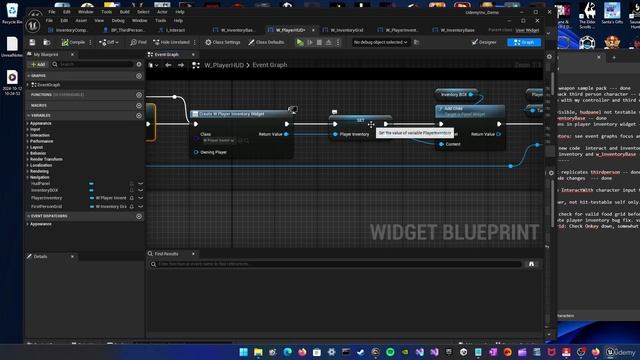
Task: Add a new macro via Macros plus
Action: point(139,105)
